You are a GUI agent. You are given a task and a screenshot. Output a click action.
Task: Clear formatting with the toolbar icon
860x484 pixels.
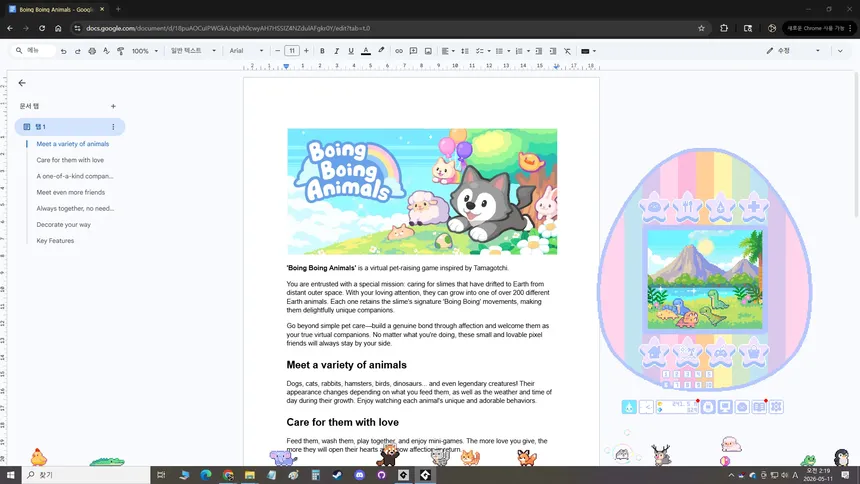pos(568,51)
